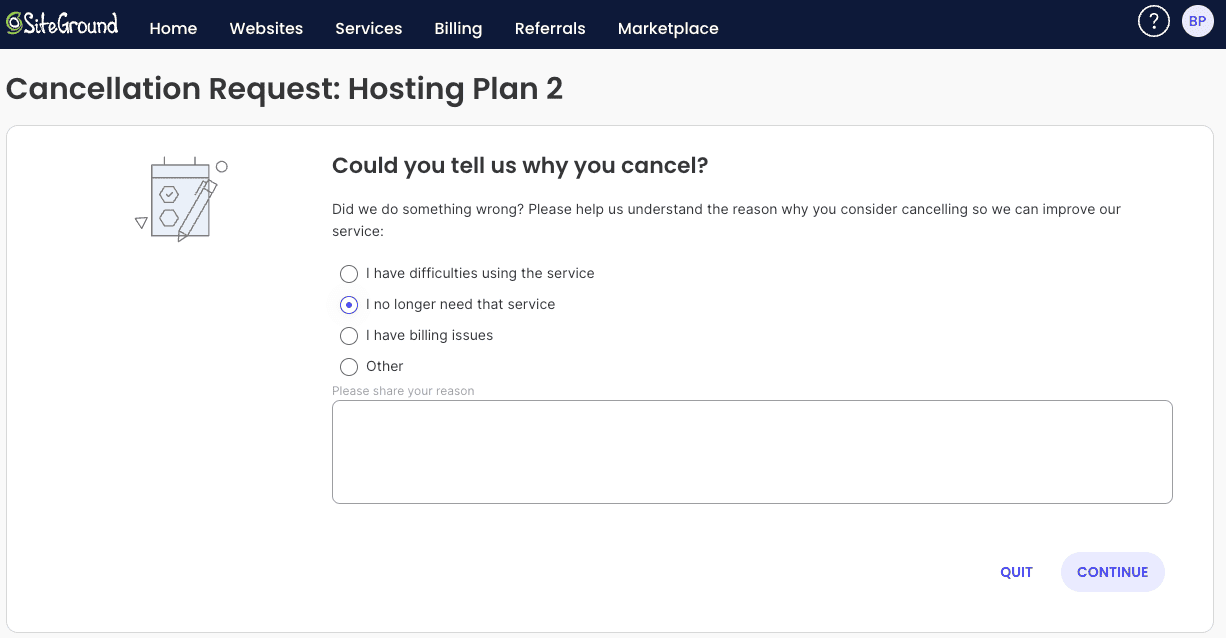
Task: Select "I no longer need that service" radio
Action: [349, 305]
